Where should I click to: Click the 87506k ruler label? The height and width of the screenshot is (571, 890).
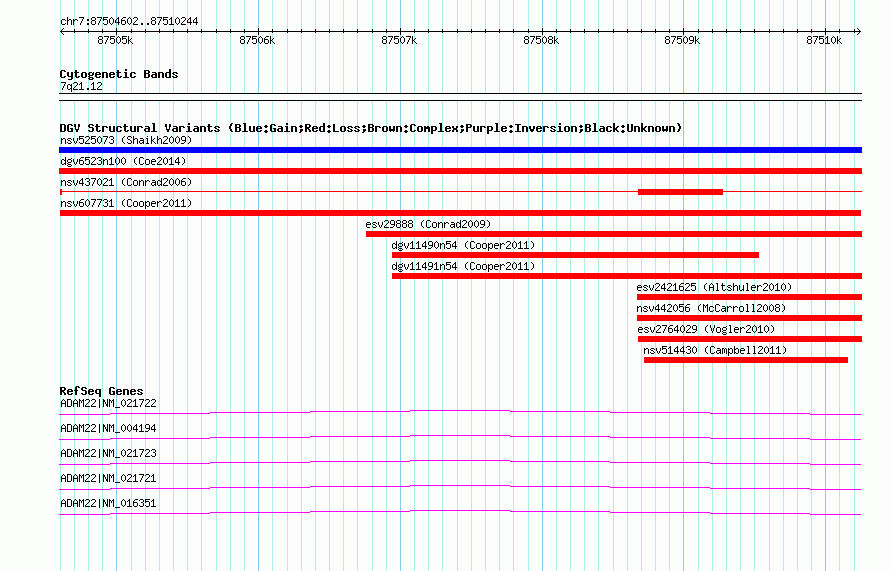(x=257, y=40)
